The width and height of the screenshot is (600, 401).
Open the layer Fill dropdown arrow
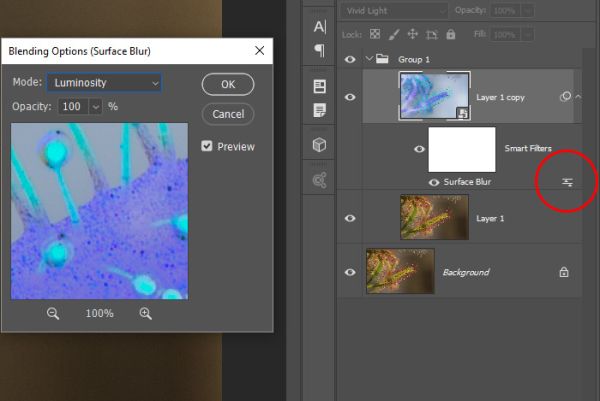528,35
